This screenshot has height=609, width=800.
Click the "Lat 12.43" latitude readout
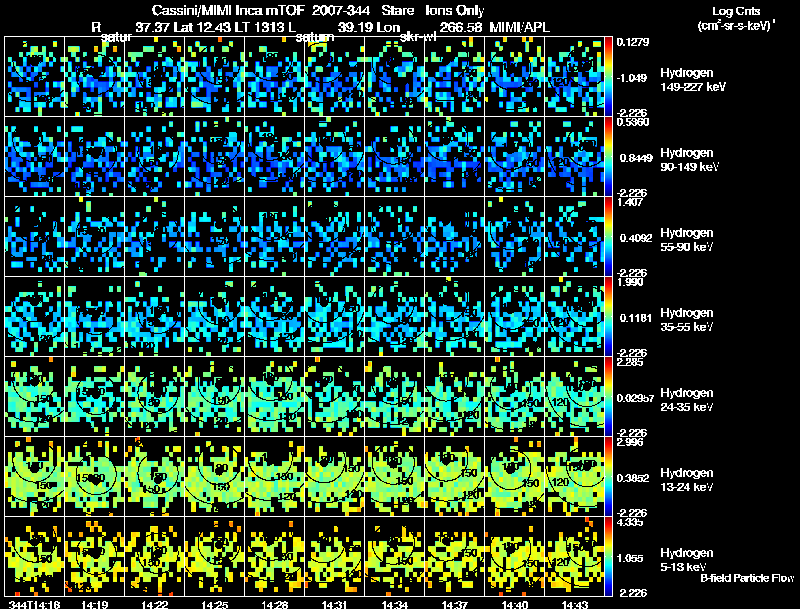[x=204, y=27]
